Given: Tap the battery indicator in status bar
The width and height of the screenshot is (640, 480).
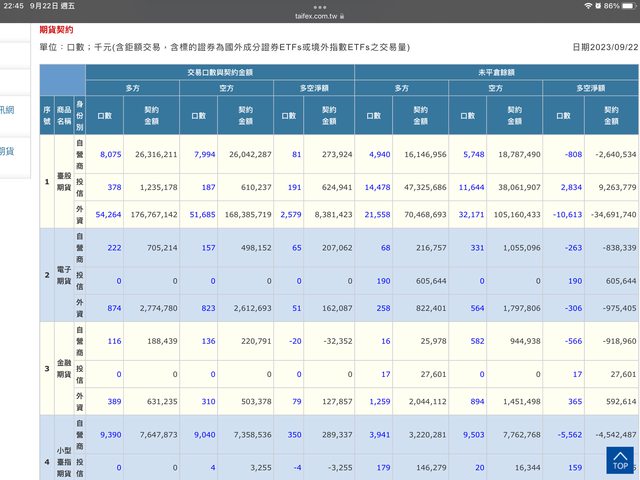Looking at the screenshot, I should (626, 6).
